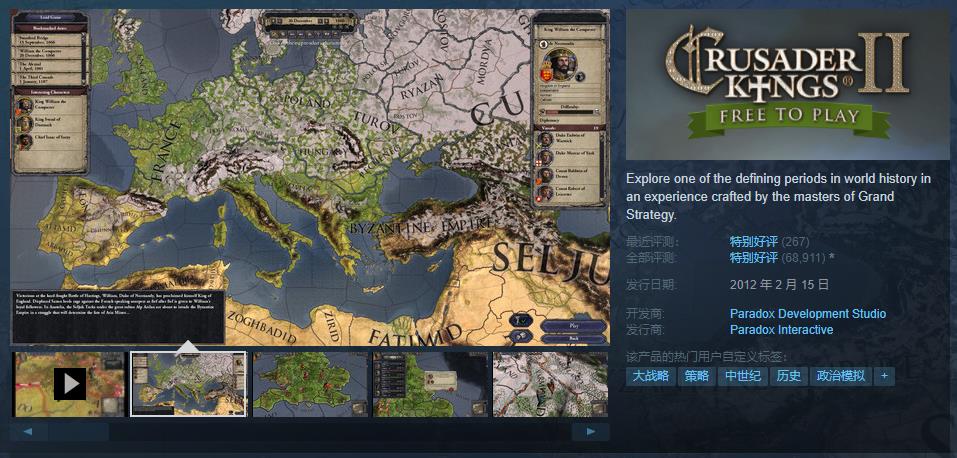Select the 政治模拟 tag
The height and width of the screenshot is (458, 957).
[841, 376]
